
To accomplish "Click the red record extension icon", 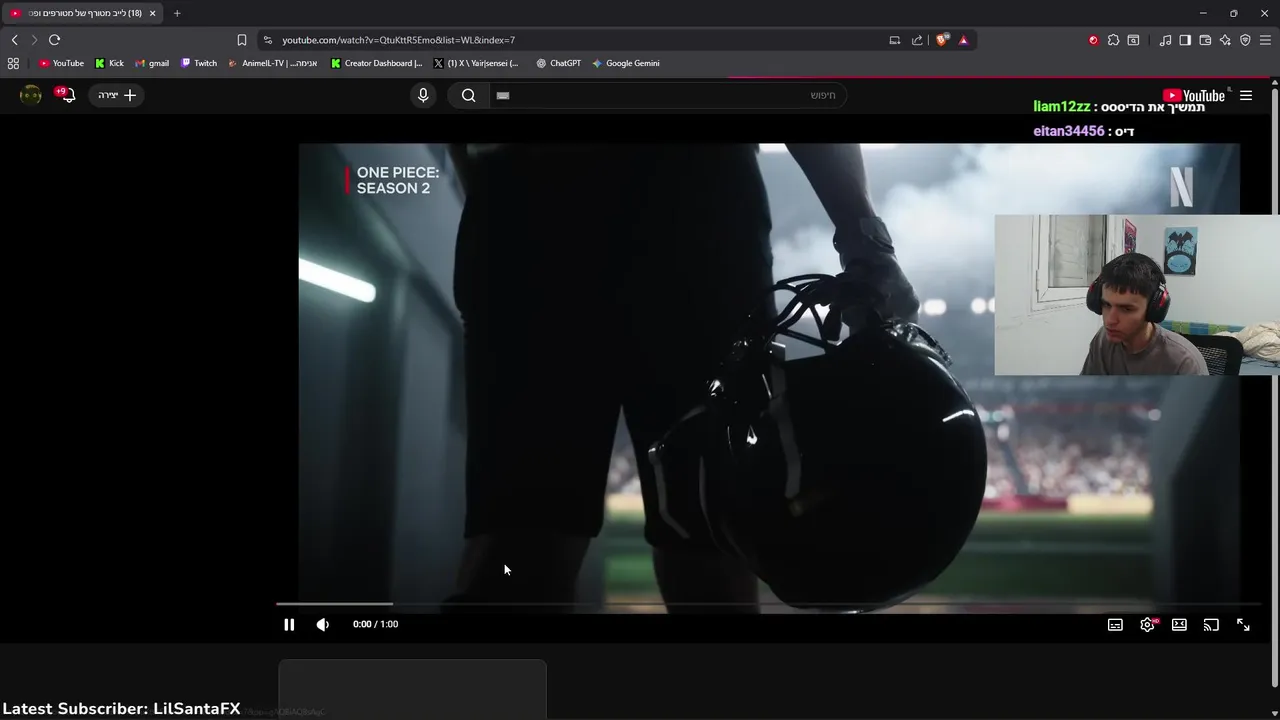I will (1093, 40).
